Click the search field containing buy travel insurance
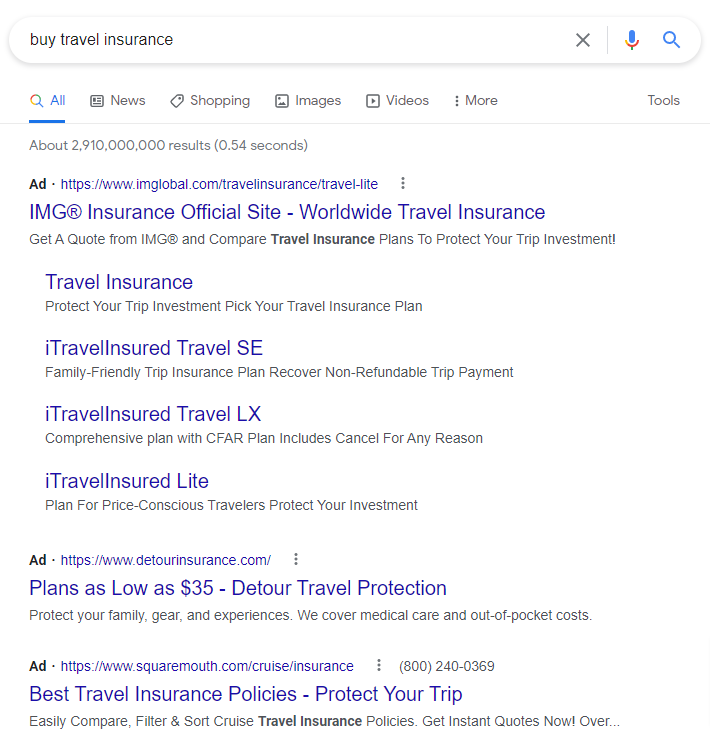 tap(295, 40)
